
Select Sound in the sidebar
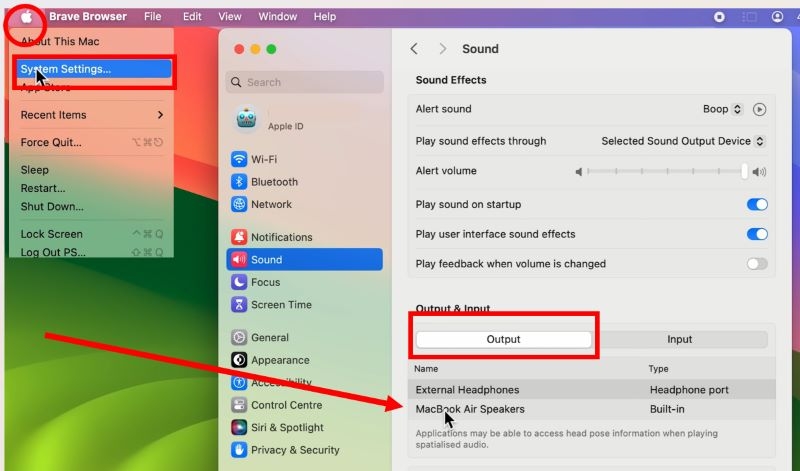[305, 259]
